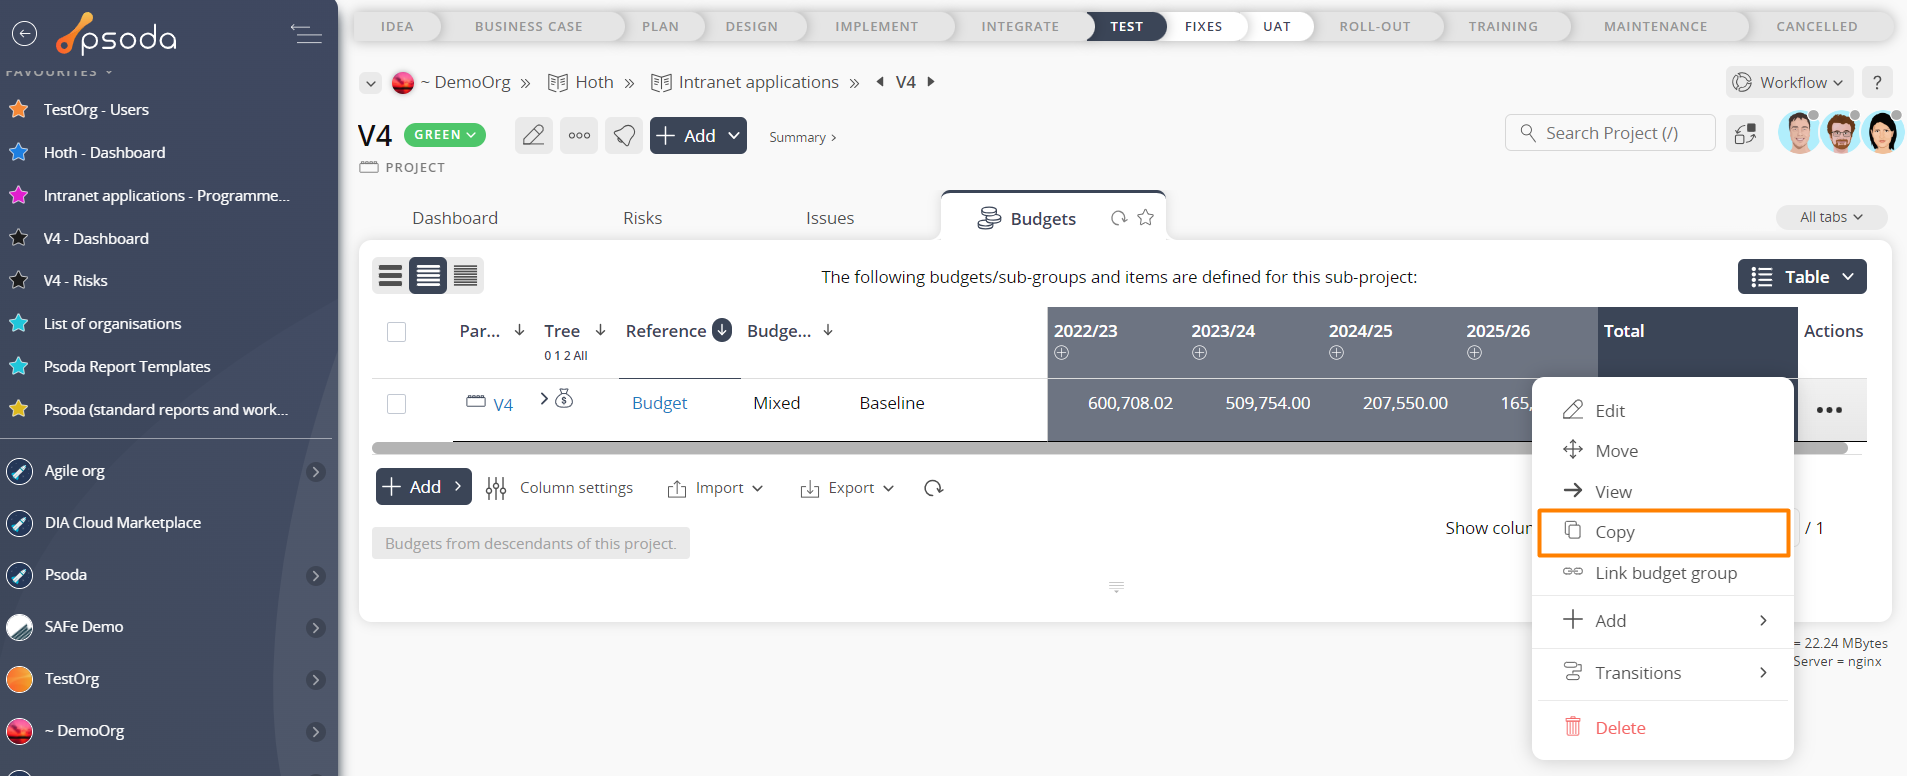Open the row actions three-dots menu

click(1829, 410)
